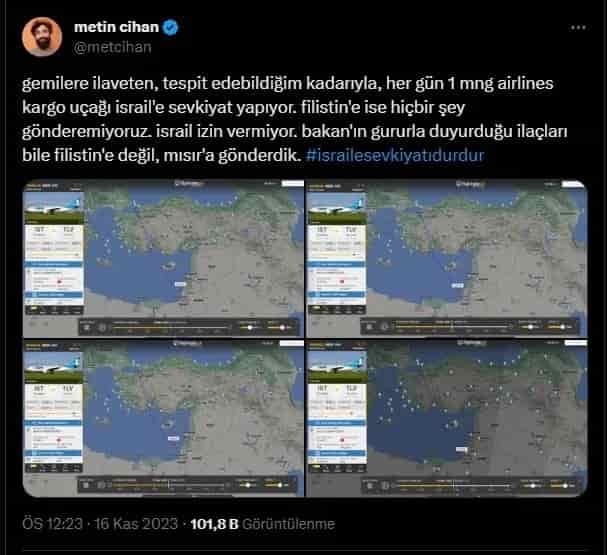Click the ÖS 12:23 timestamp
Image resolution: width=607 pixels, height=555 pixels.
52,524
